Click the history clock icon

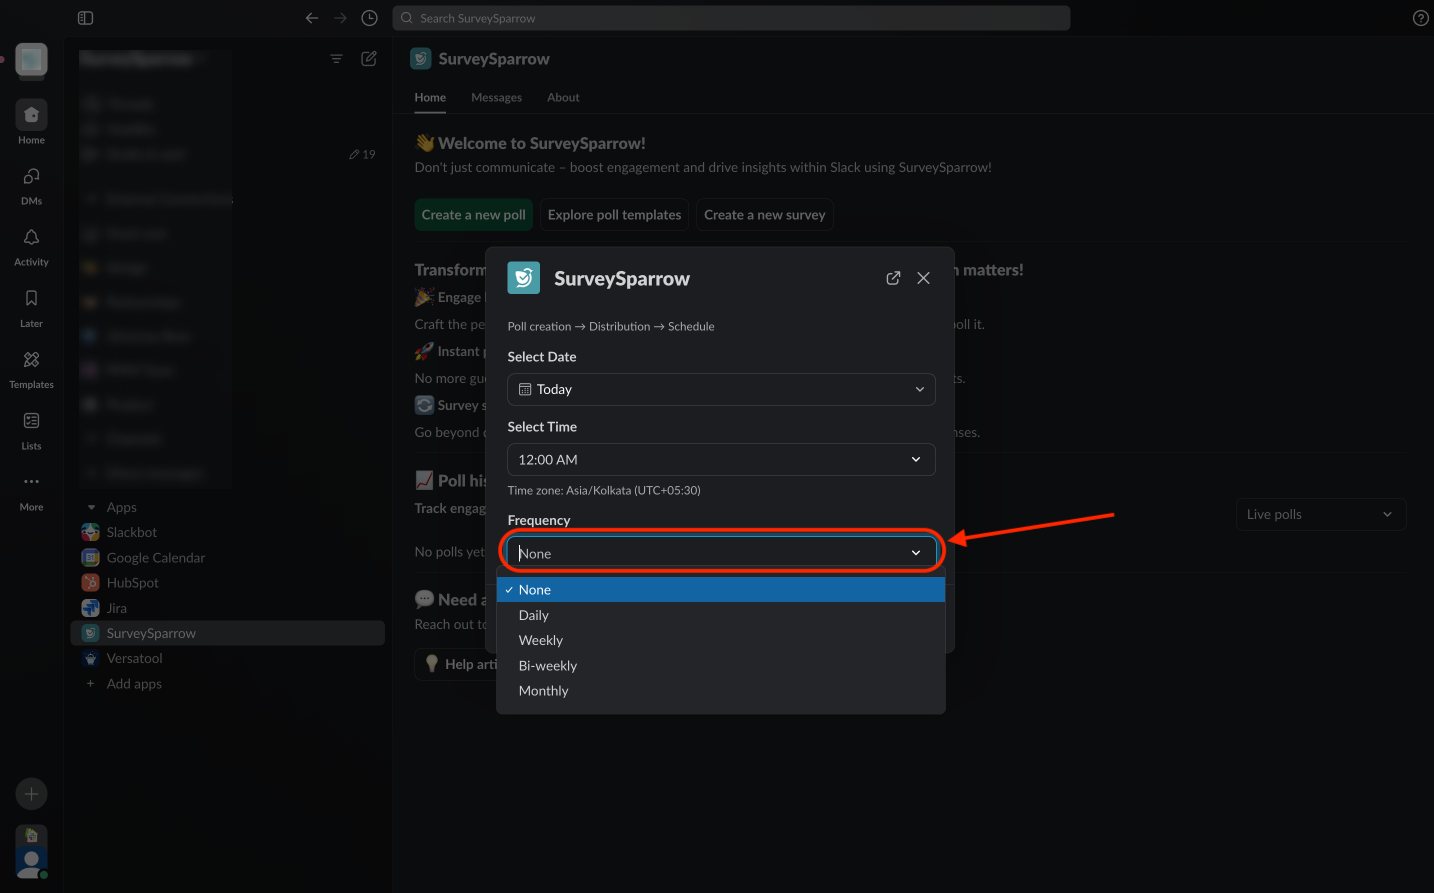(x=369, y=18)
